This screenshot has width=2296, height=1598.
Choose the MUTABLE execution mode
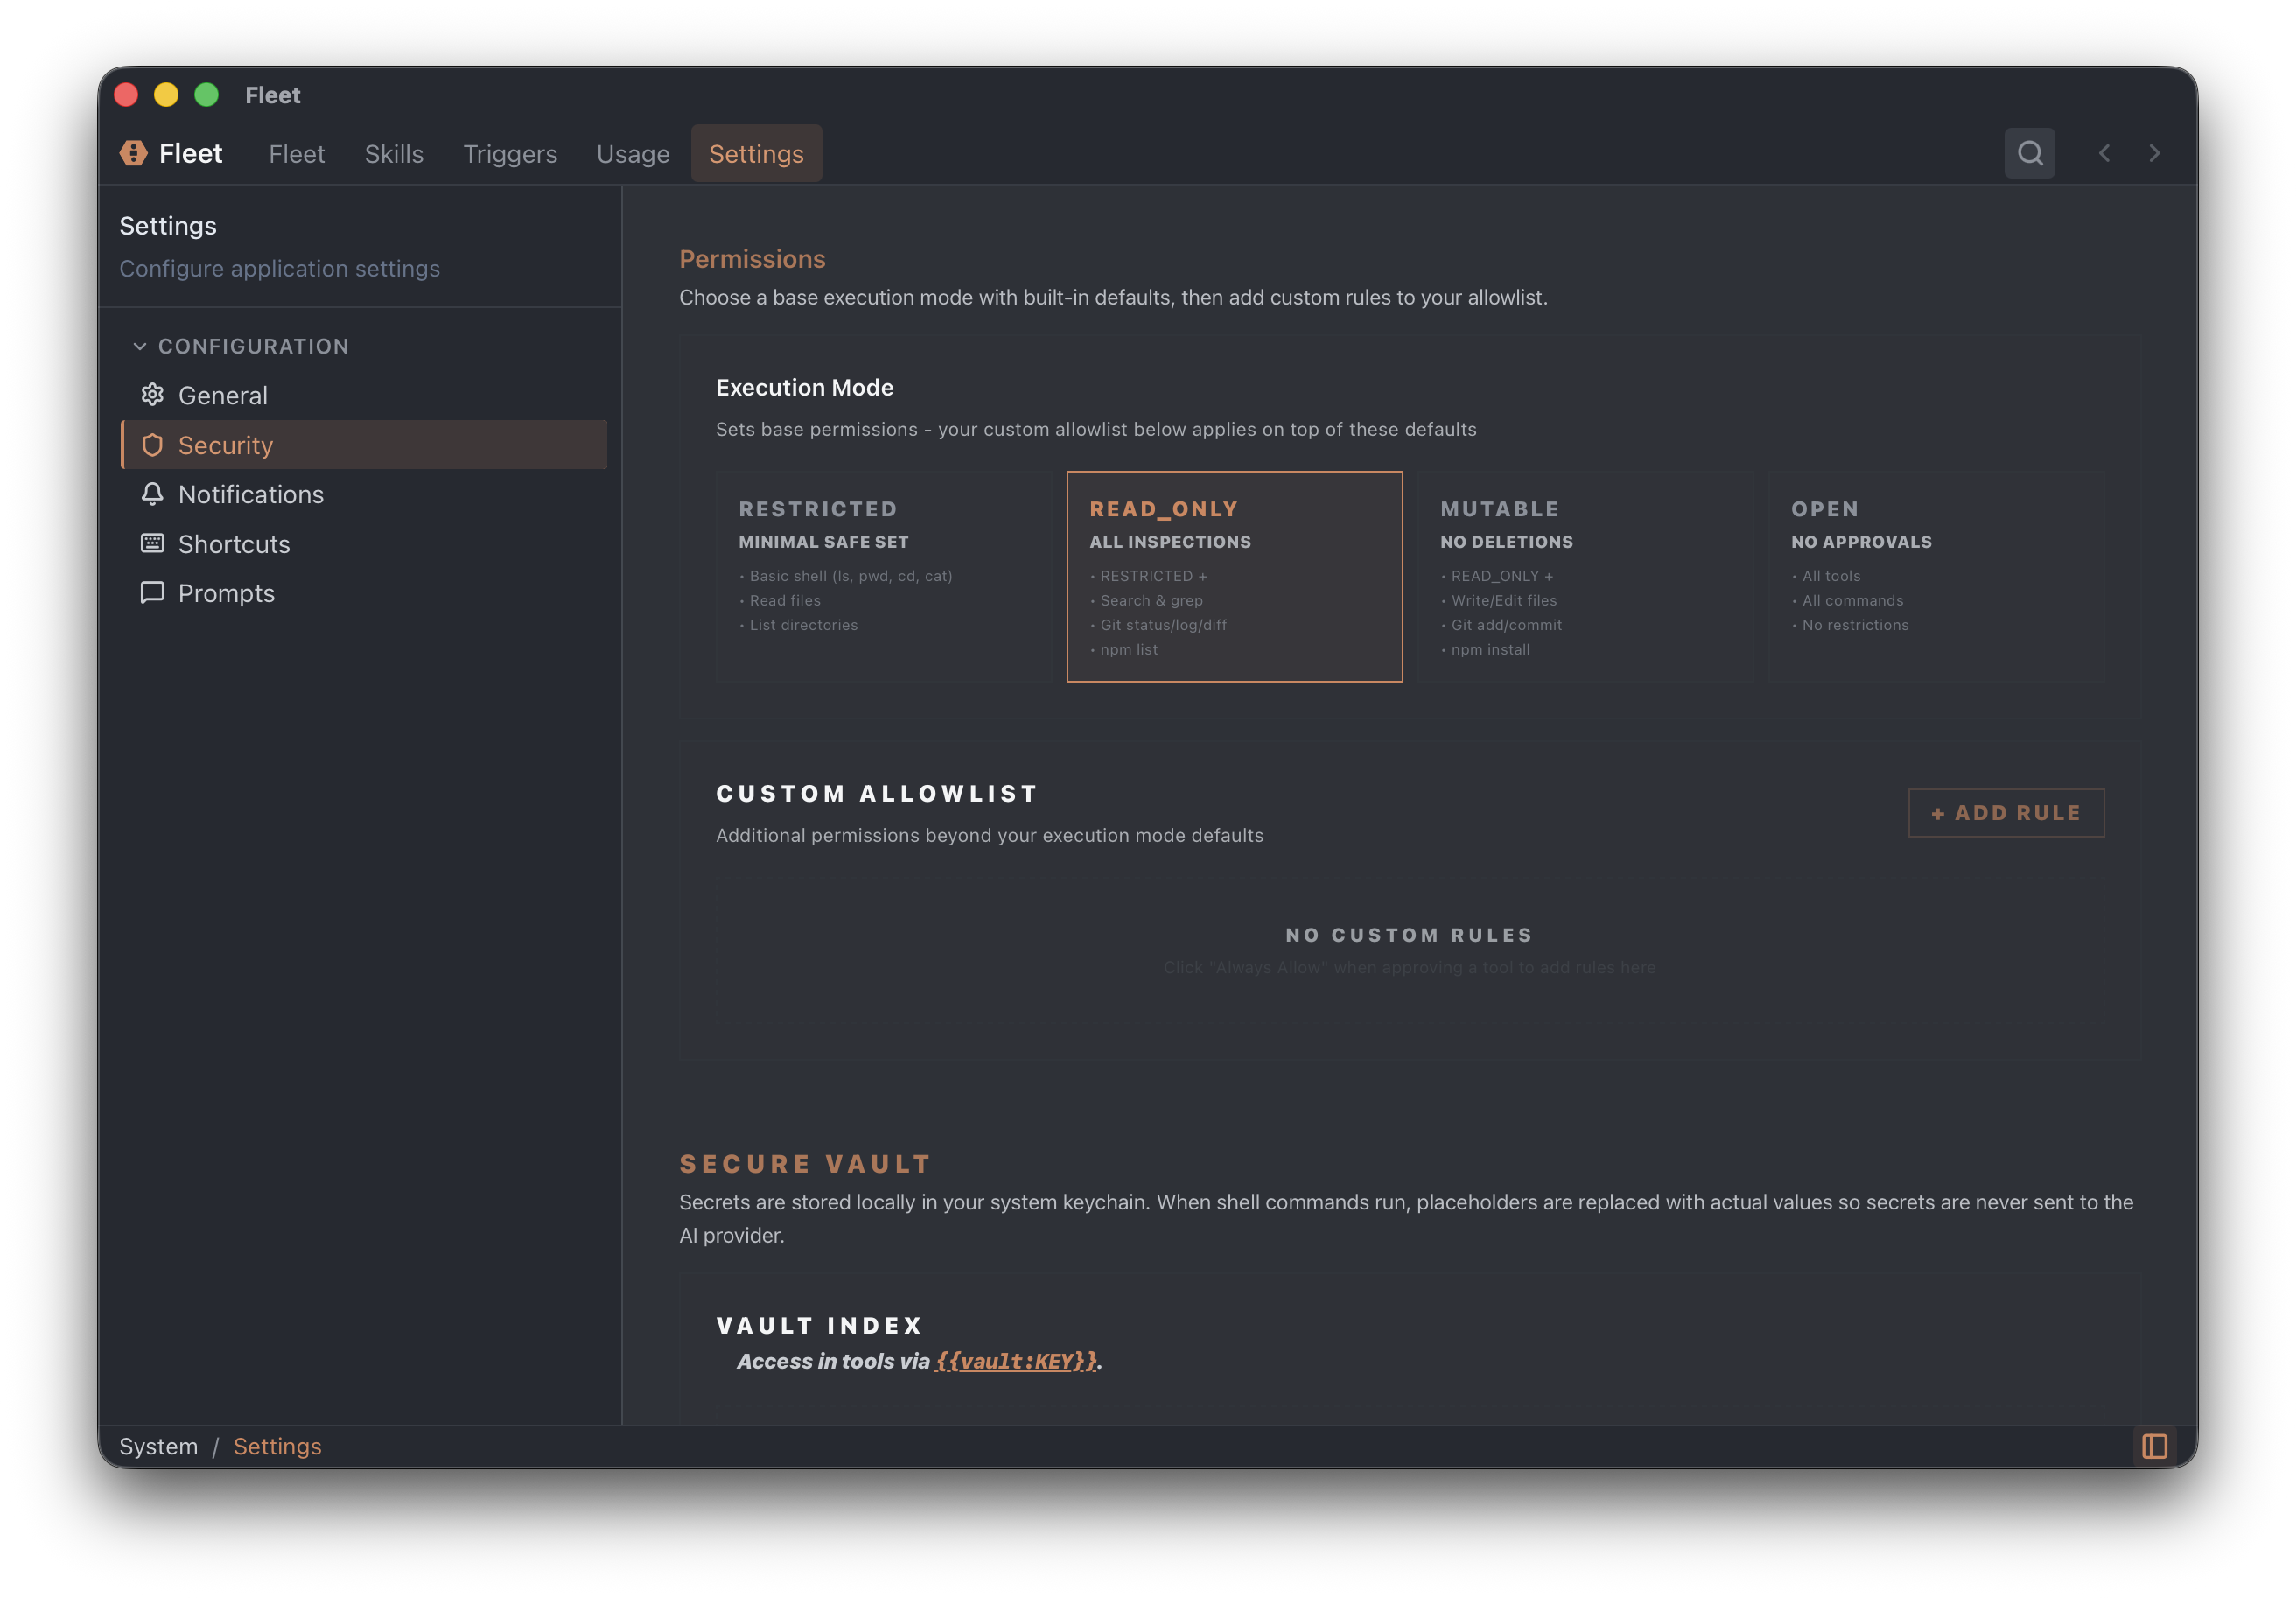point(1586,577)
